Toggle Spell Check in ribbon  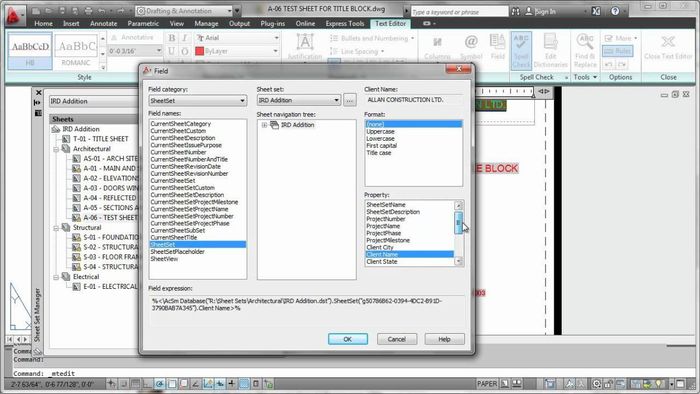(x=521, y=50)
